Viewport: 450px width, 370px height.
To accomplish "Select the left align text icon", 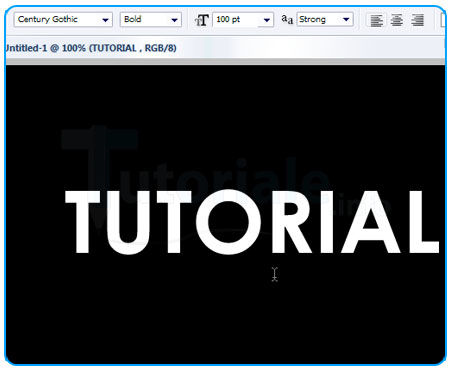I will (377, 20).
